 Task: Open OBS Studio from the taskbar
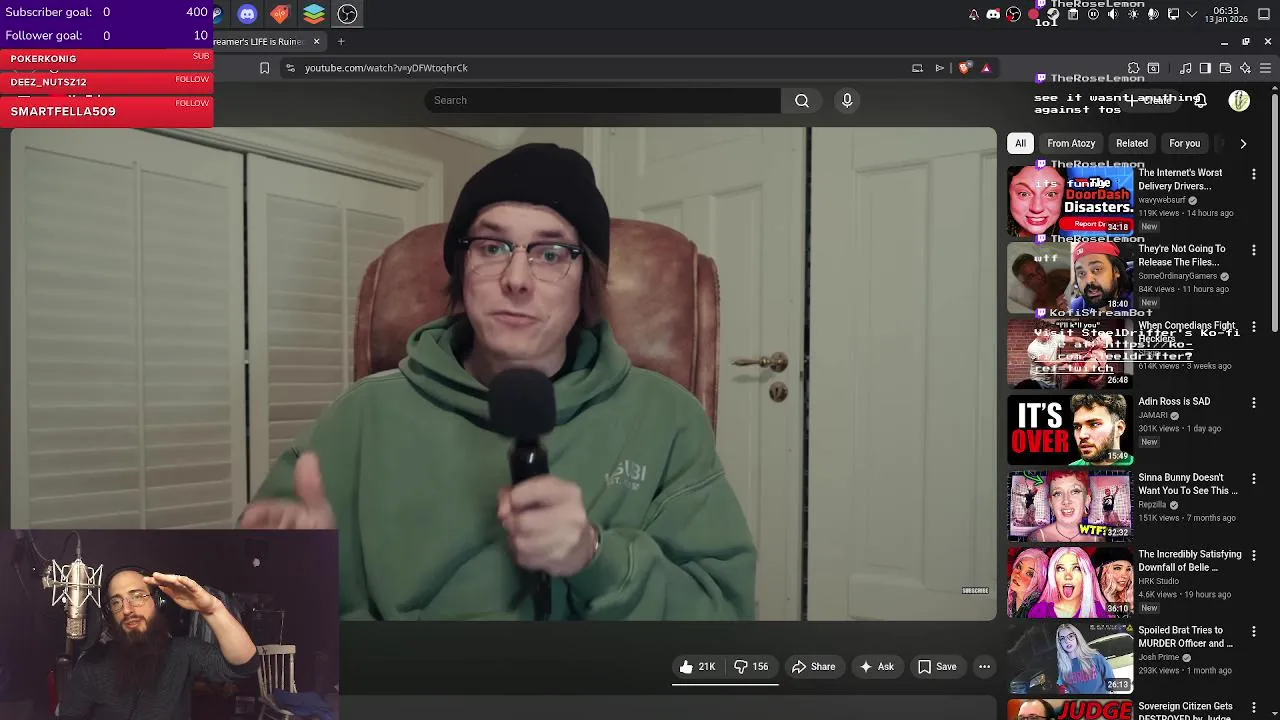[347, 14]
